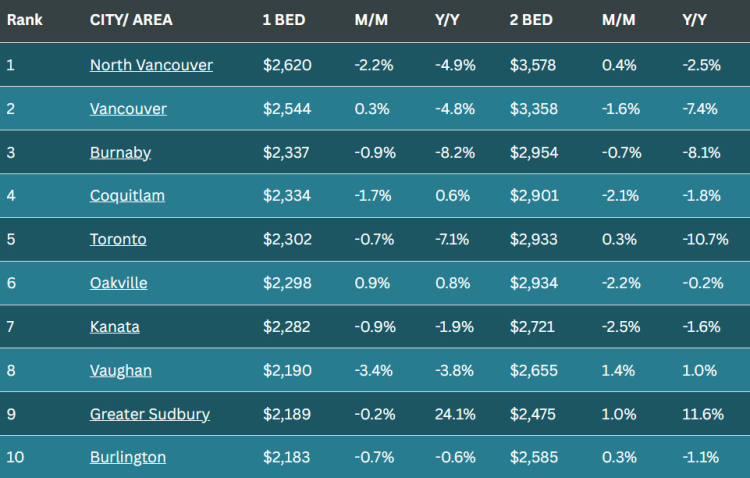The image size is (750, 478).
Task: Open the Greater Sudbury link
Action: click(150, 414)
